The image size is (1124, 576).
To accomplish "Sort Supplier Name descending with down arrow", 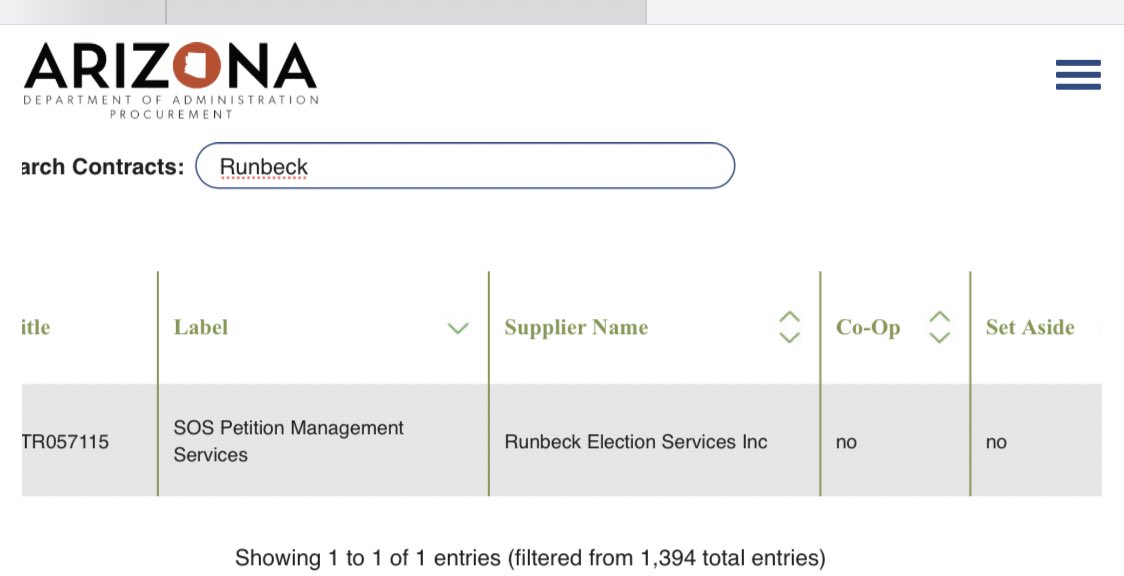I will (x=789, y=338).
